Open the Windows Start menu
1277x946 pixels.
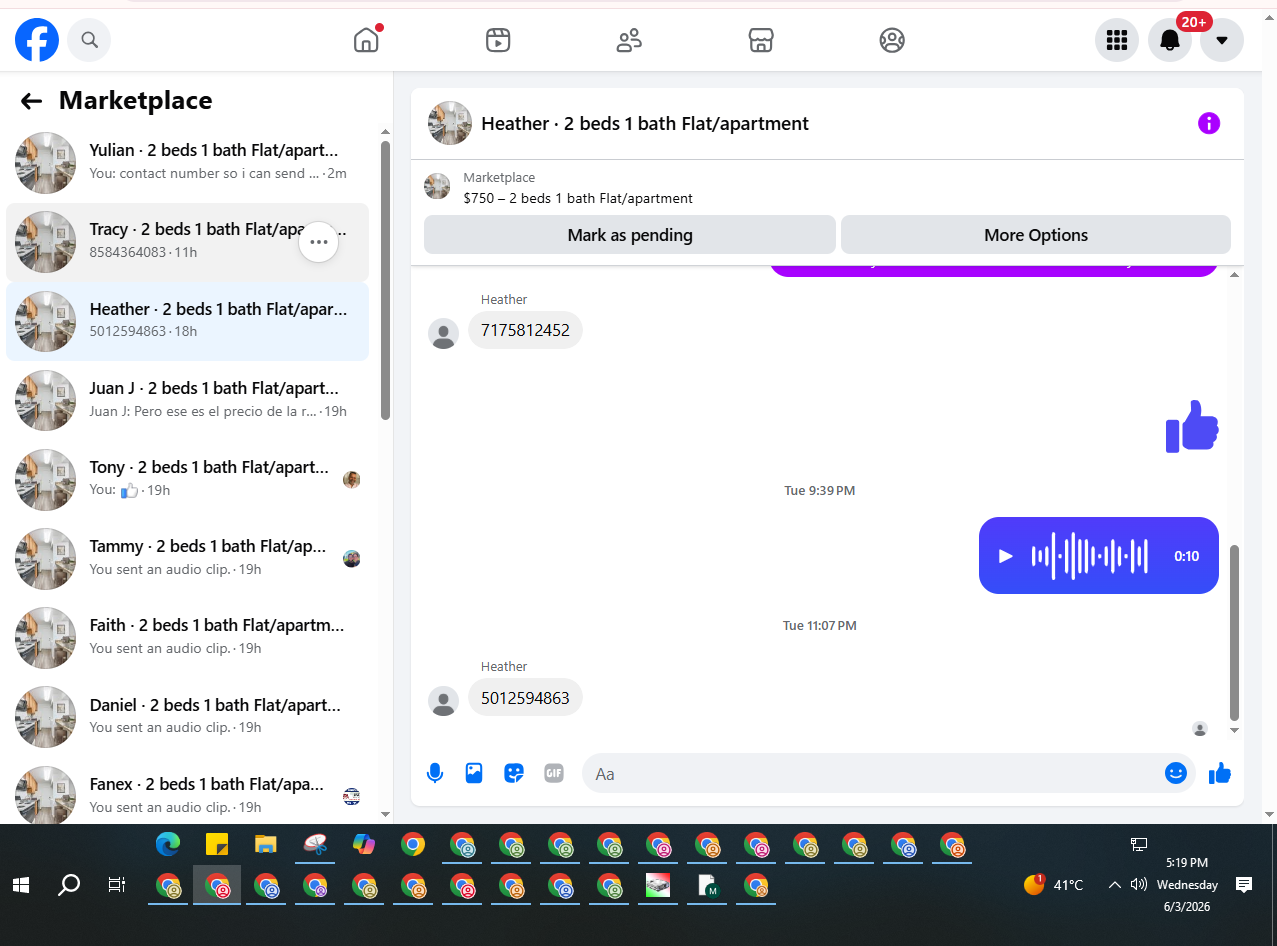pos(20,885)
